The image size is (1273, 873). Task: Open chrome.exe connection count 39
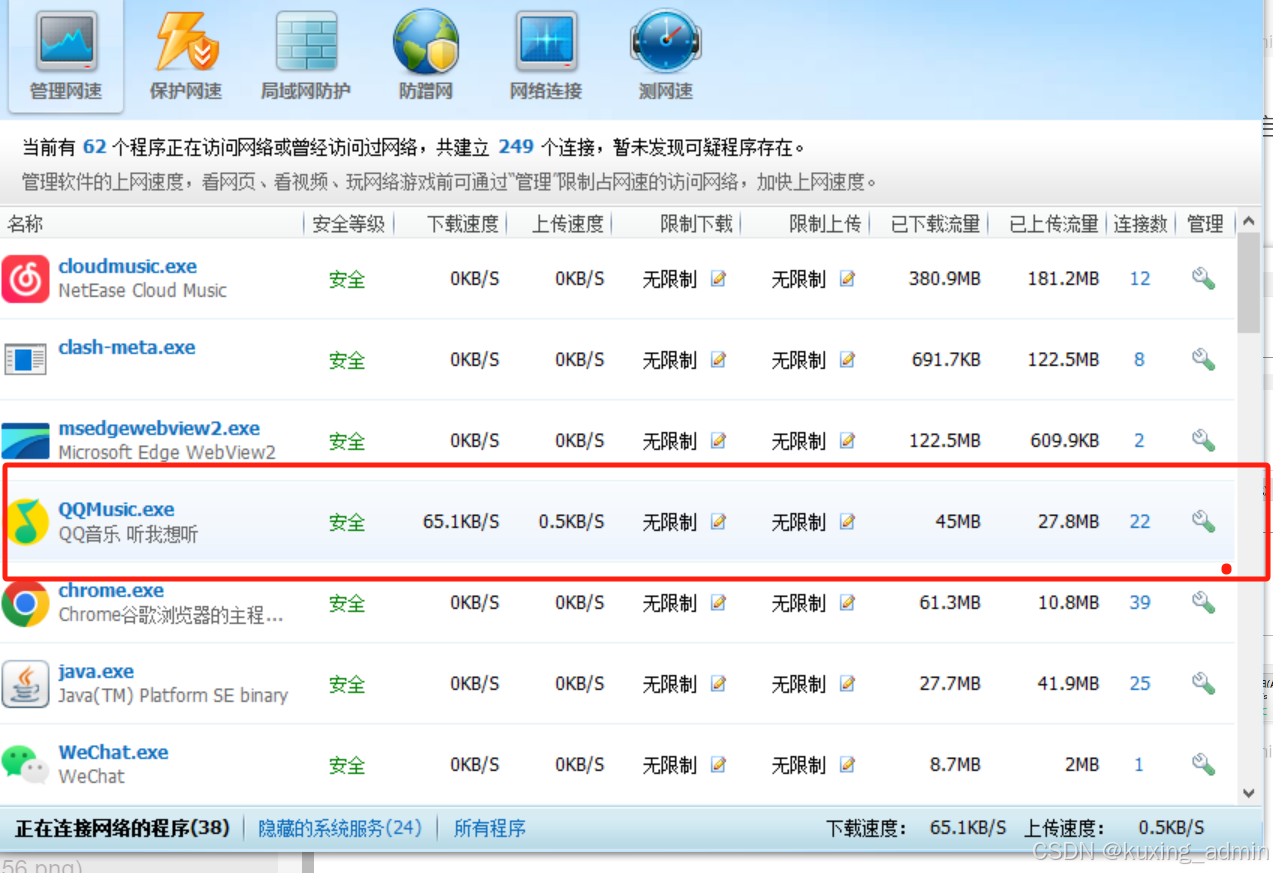coord(1140,603)
